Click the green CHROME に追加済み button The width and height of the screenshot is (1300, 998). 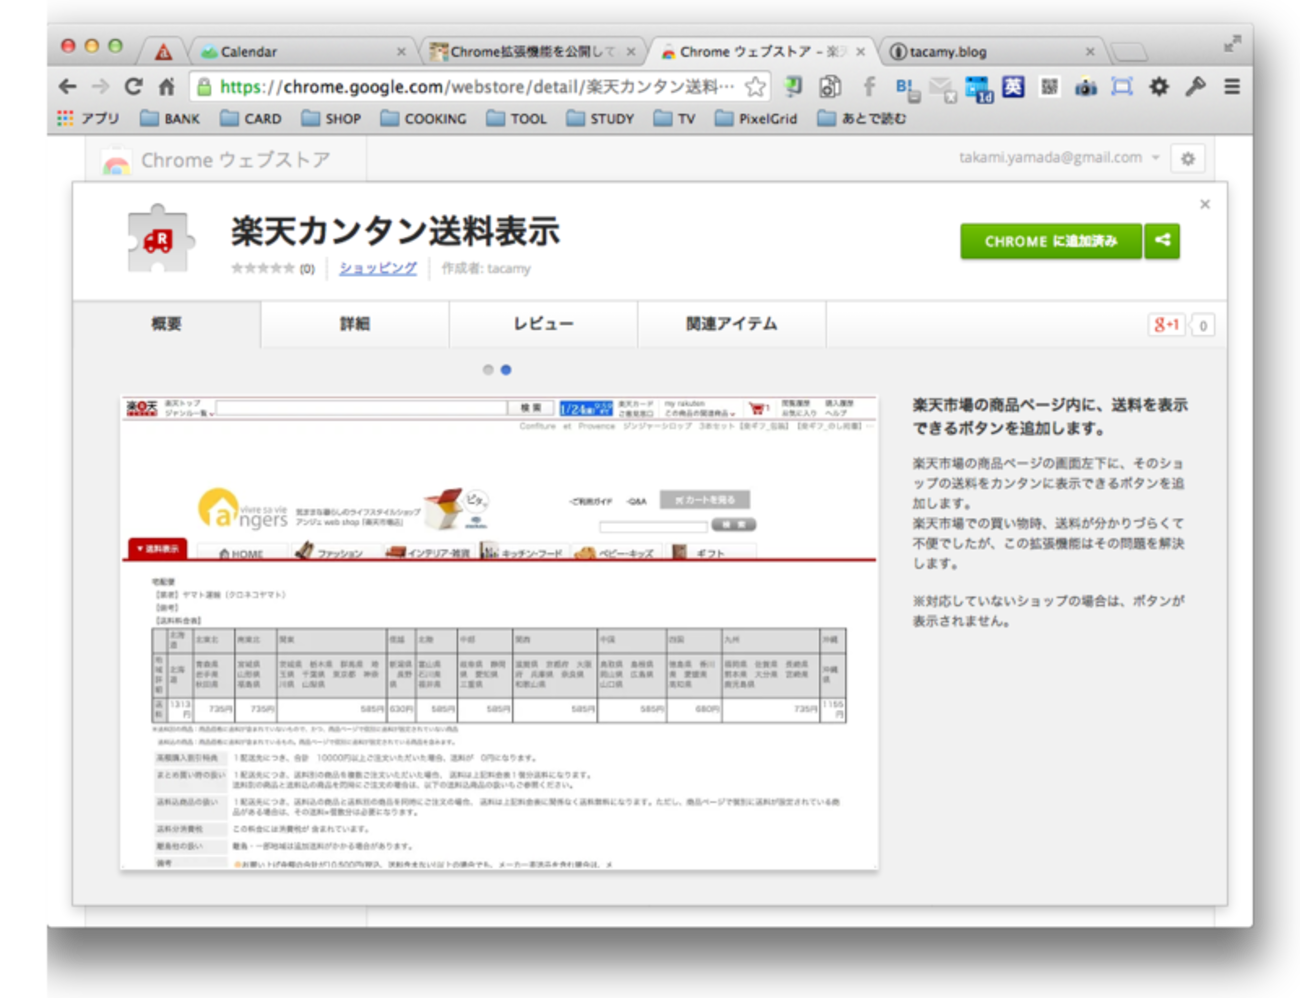pyautogui.click(x=1050, y=241)
